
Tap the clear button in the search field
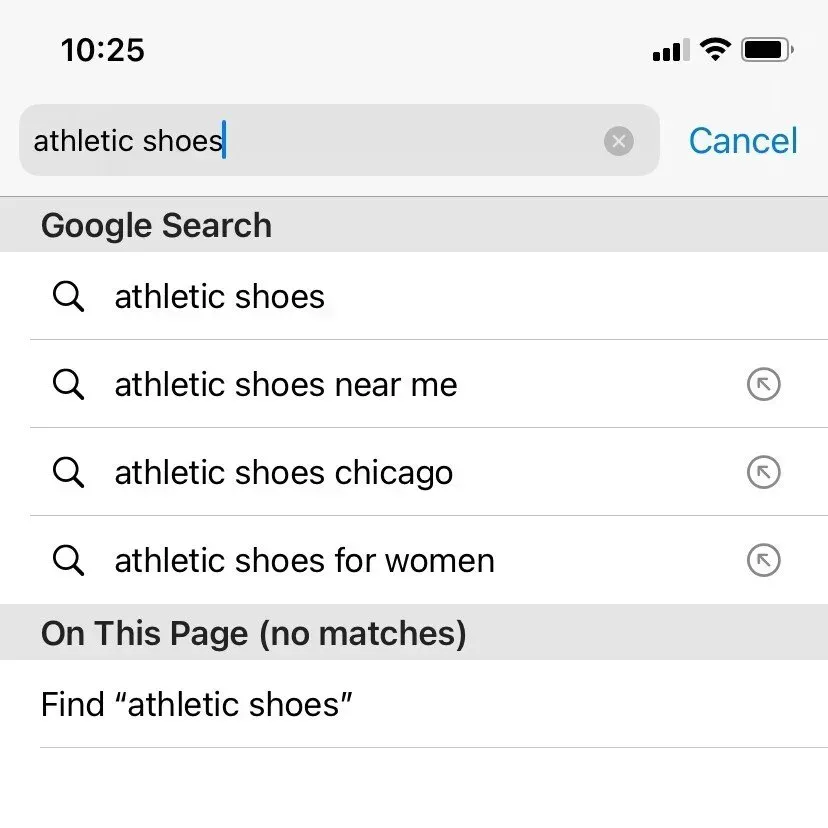(x=619, y=140)
